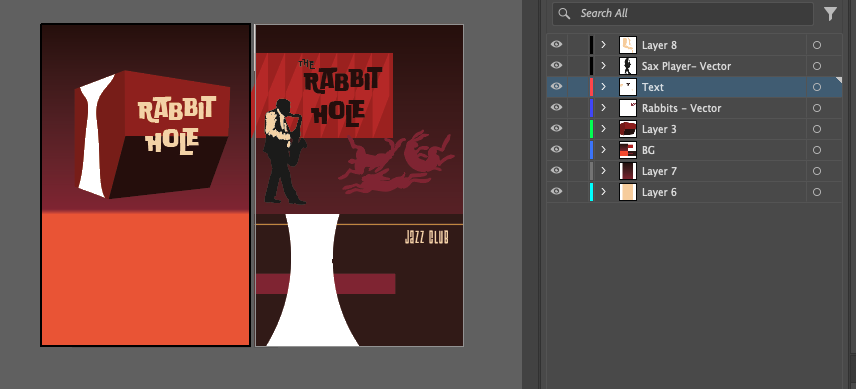856x389 pixels.
Task: Hide Layer 8 using its eye icon
Action: (556, 45)
